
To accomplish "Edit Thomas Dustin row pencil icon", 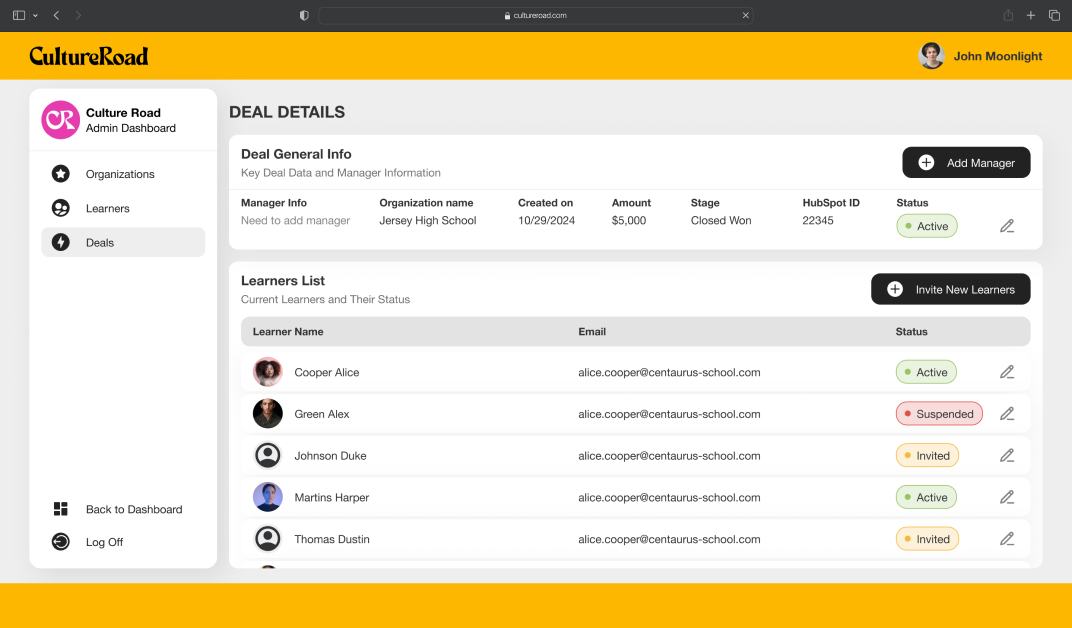I will 1007,538.
